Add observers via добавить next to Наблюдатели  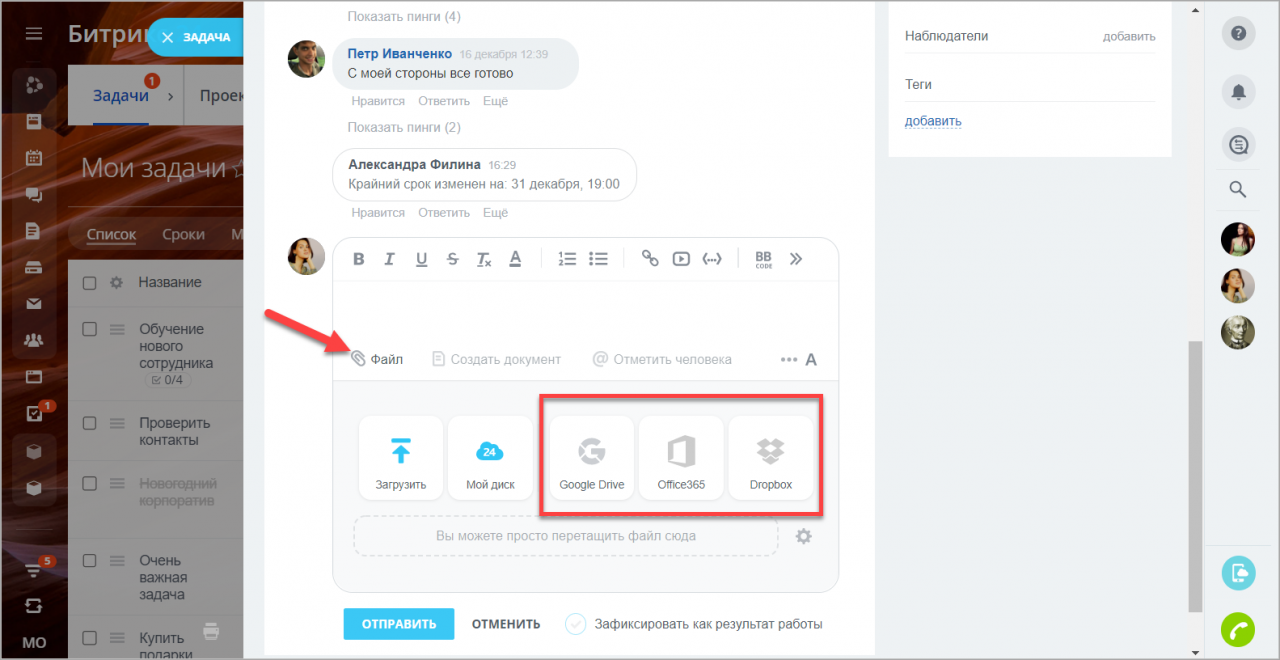[1129, 36]
